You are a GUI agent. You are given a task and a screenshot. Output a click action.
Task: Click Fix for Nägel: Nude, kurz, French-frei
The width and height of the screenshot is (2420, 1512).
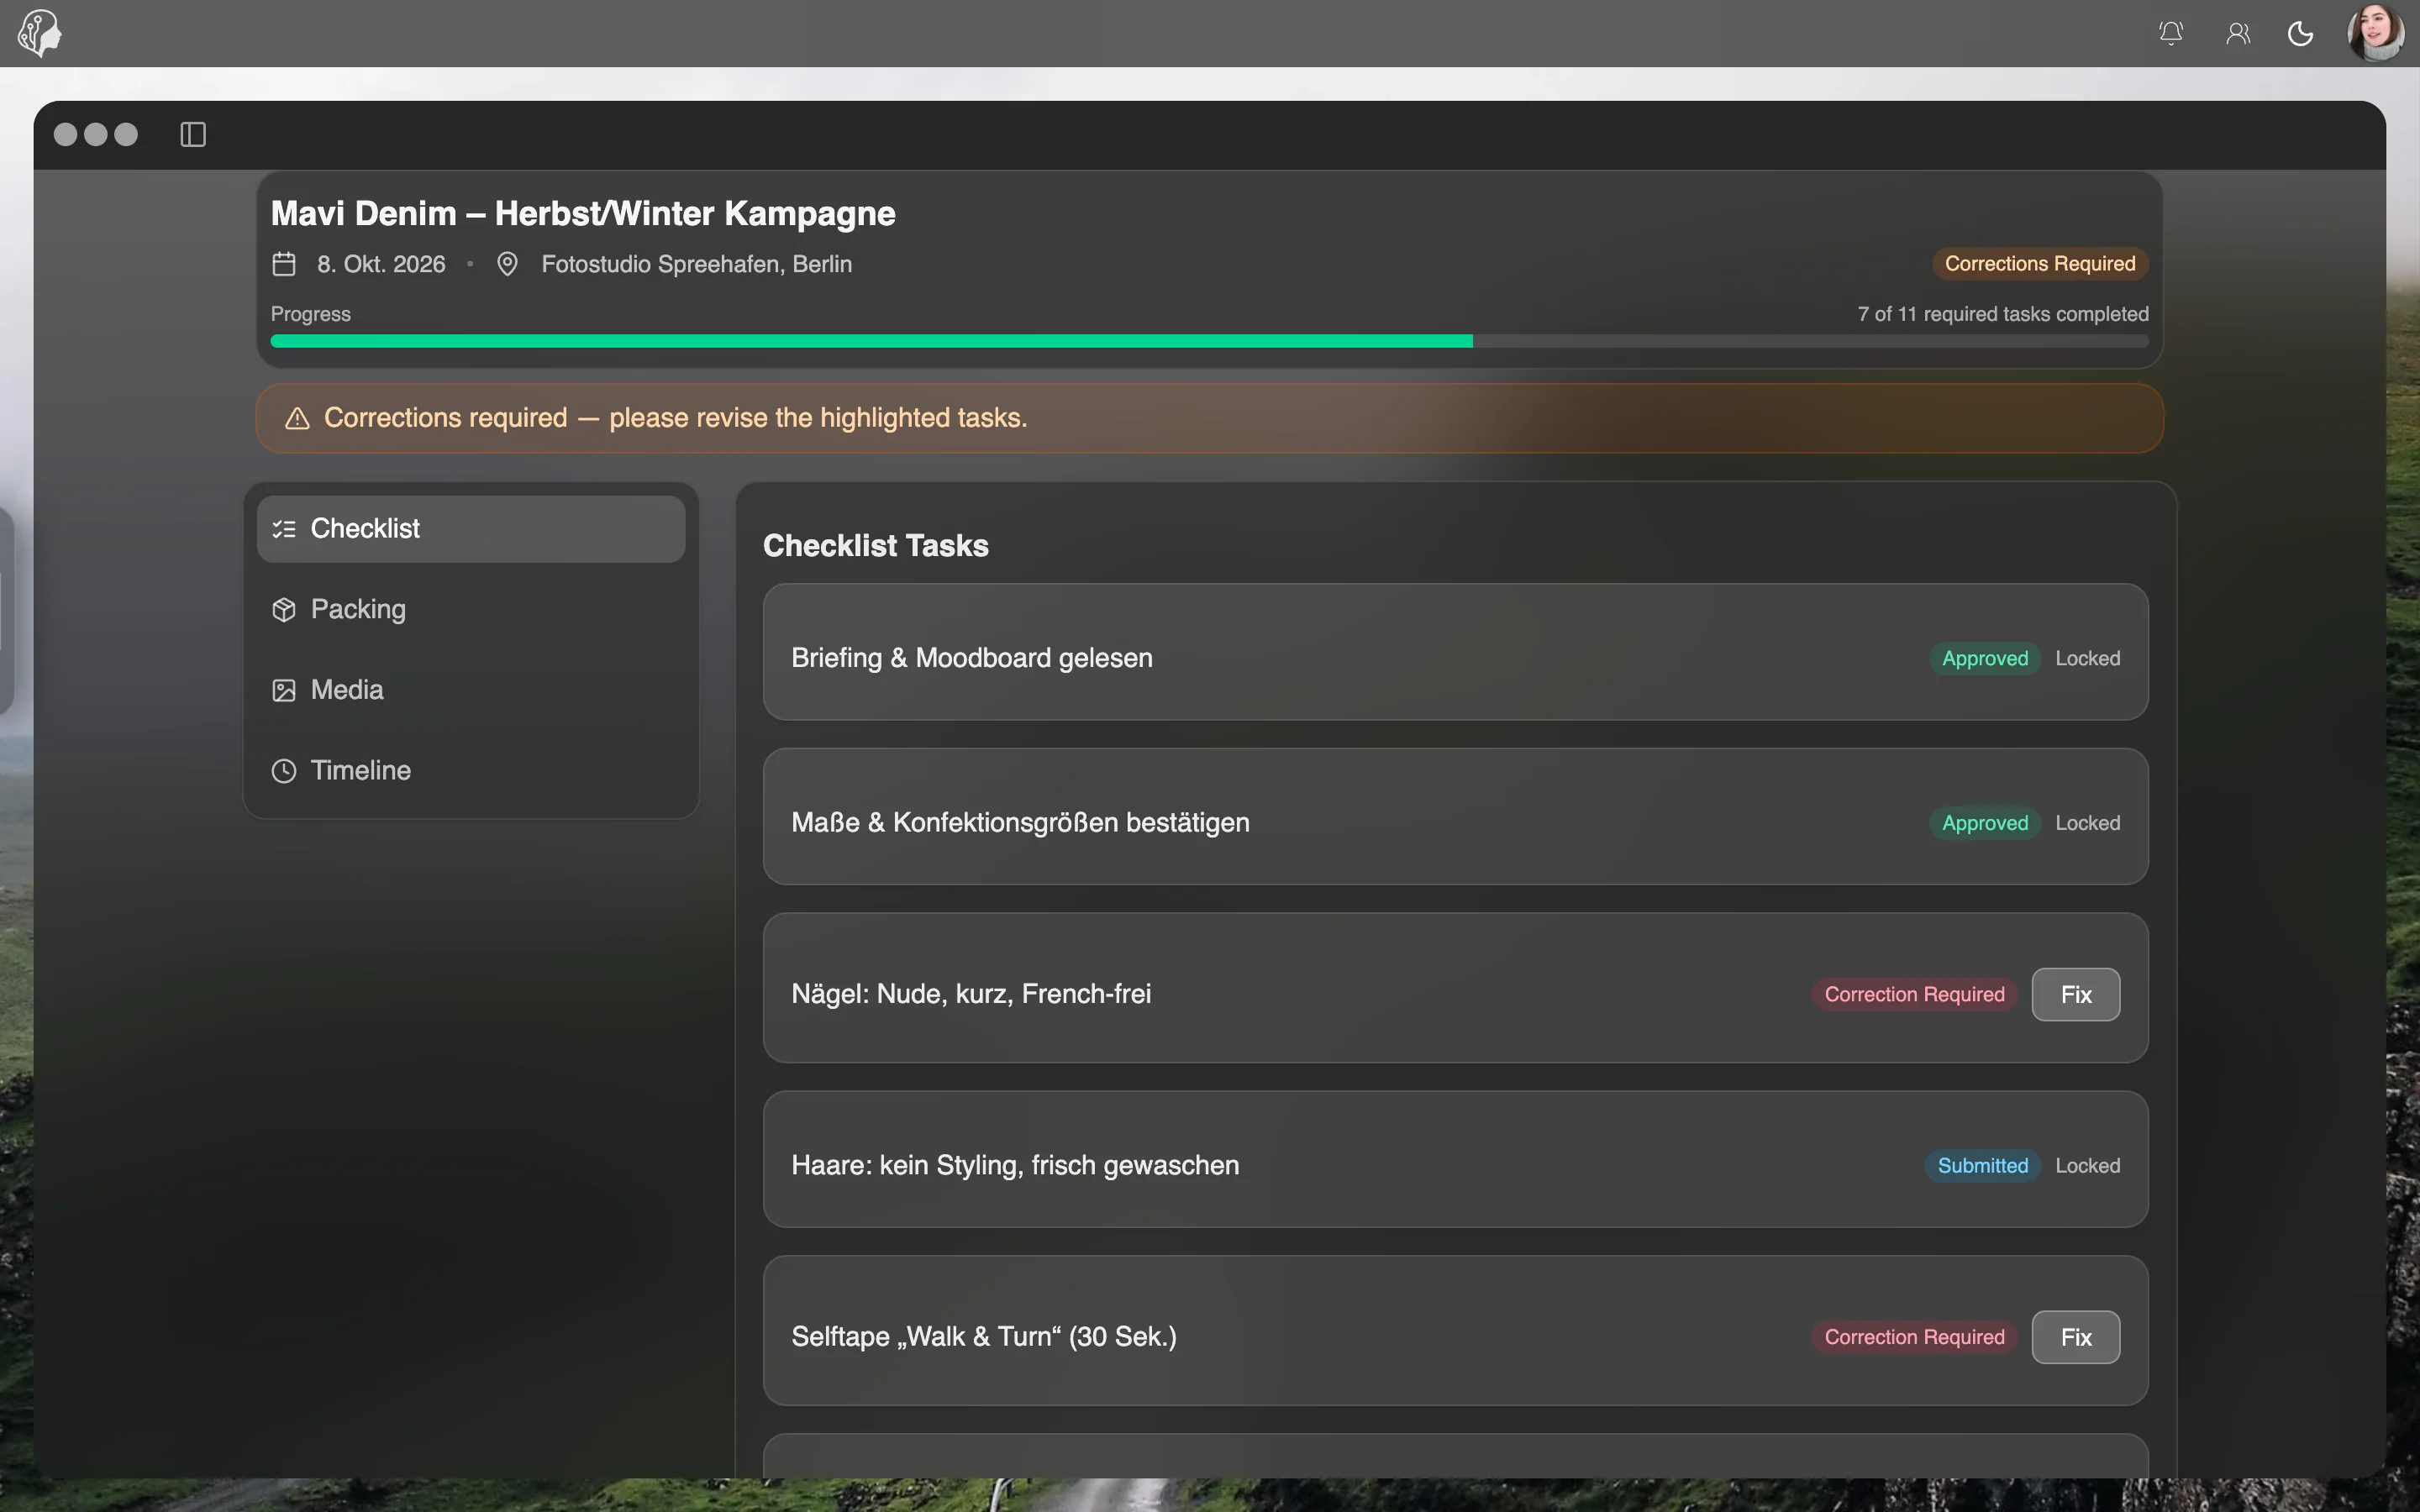coord(2076,994)
